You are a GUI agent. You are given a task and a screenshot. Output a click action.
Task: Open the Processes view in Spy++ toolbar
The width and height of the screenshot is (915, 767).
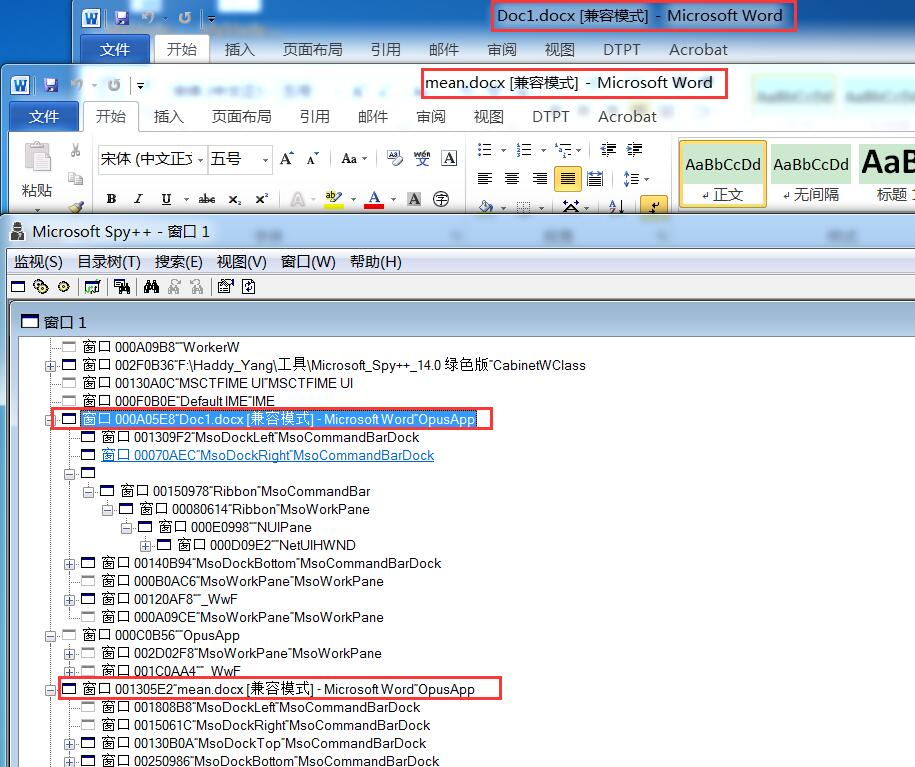(x=41, y=287)
